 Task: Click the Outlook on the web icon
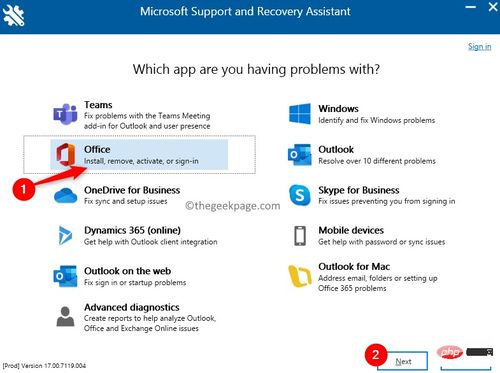[65, 276]
